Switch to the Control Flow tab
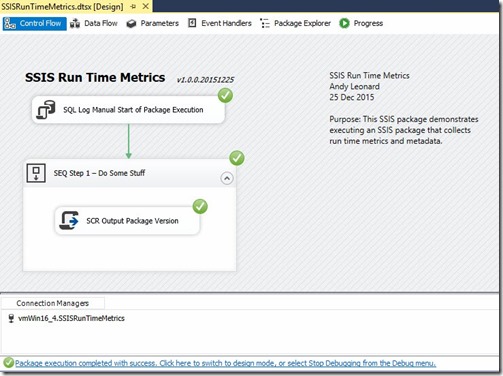Image resolution: width=503 pixels, height=376 pixels. click(34, 23)
